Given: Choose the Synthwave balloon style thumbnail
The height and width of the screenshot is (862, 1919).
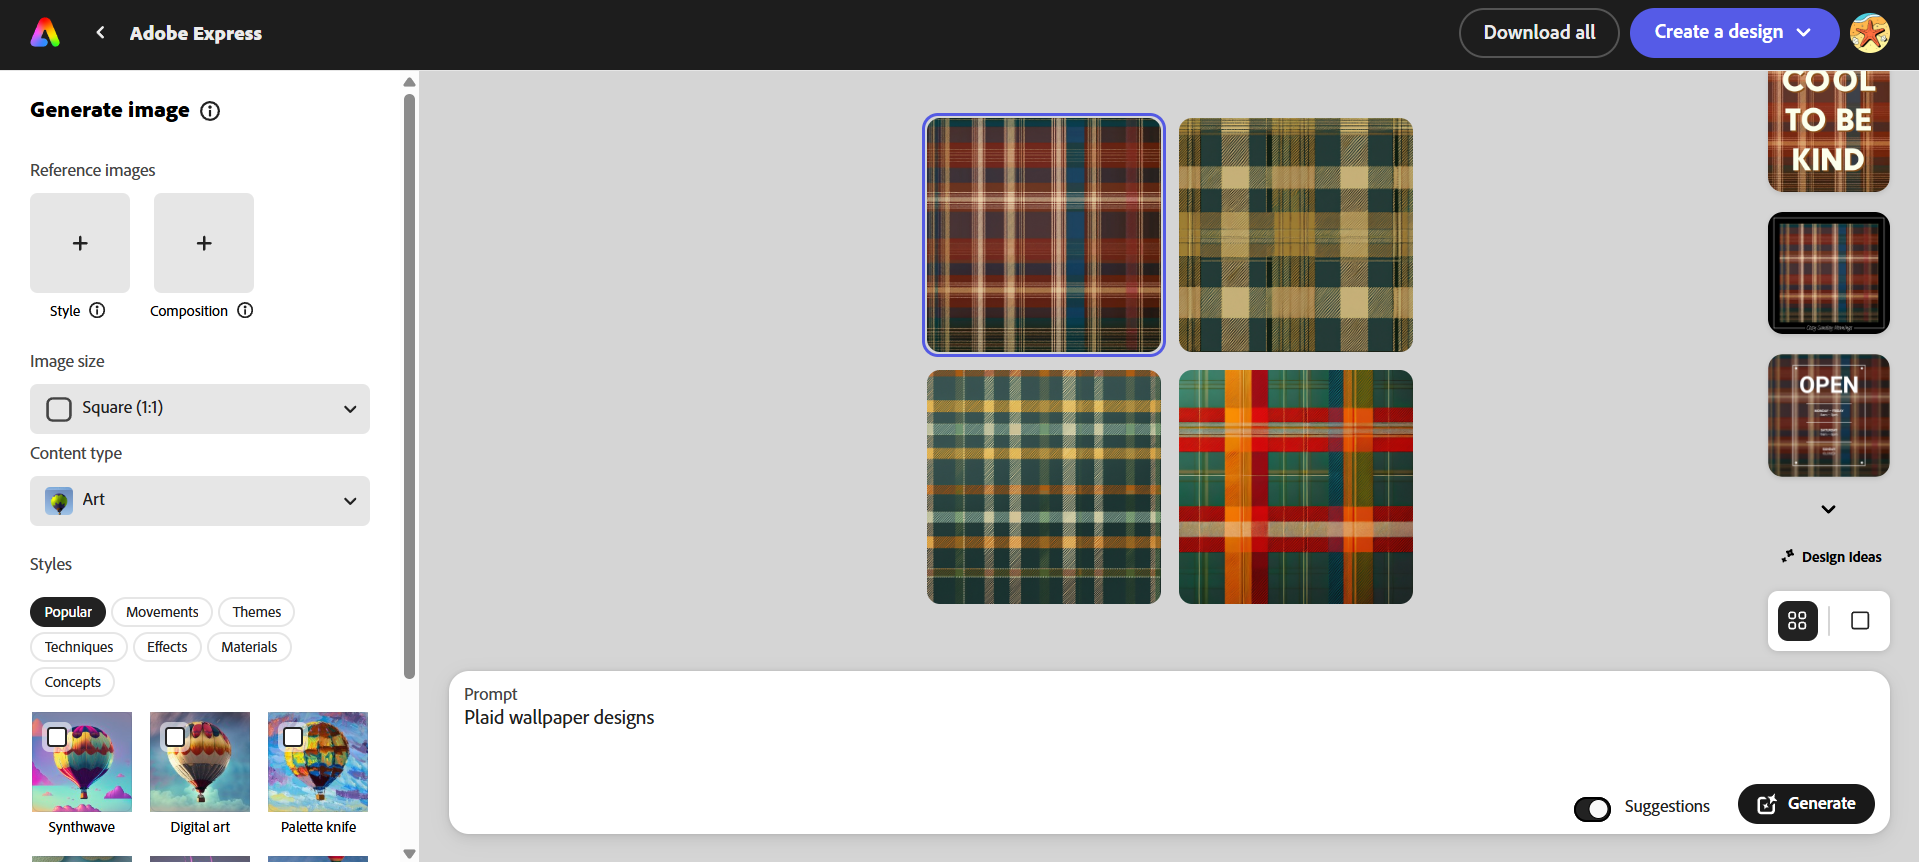Looking at the screenshot, I should coord(82,762).
